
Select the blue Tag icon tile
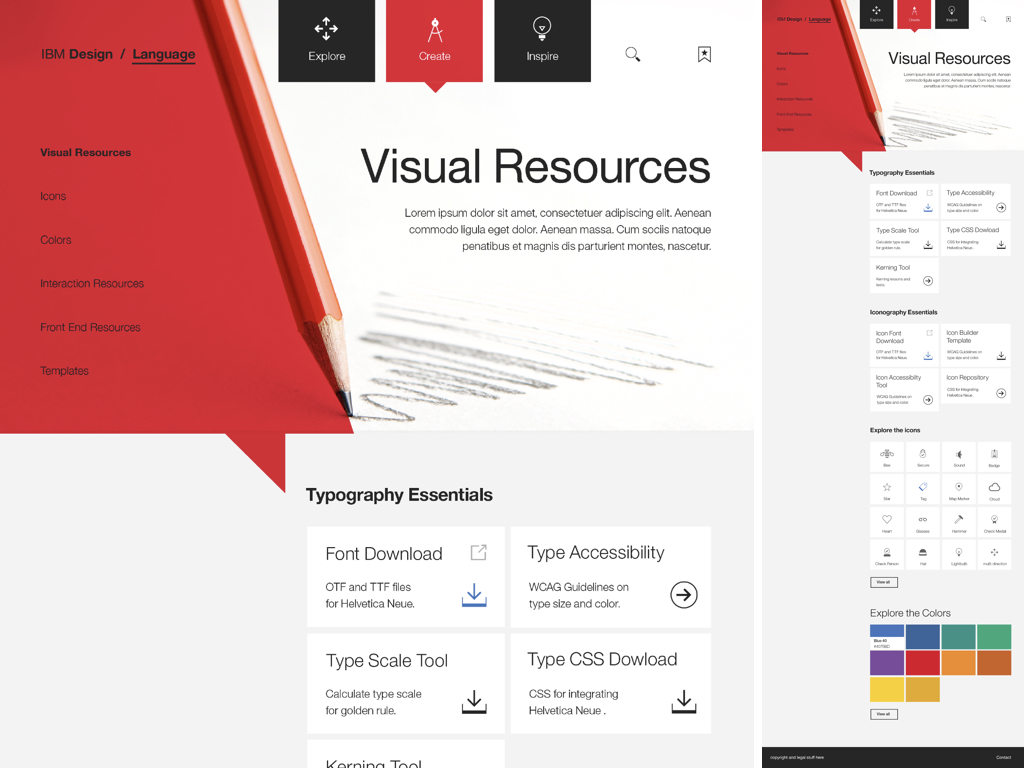(x=923, y=489)
